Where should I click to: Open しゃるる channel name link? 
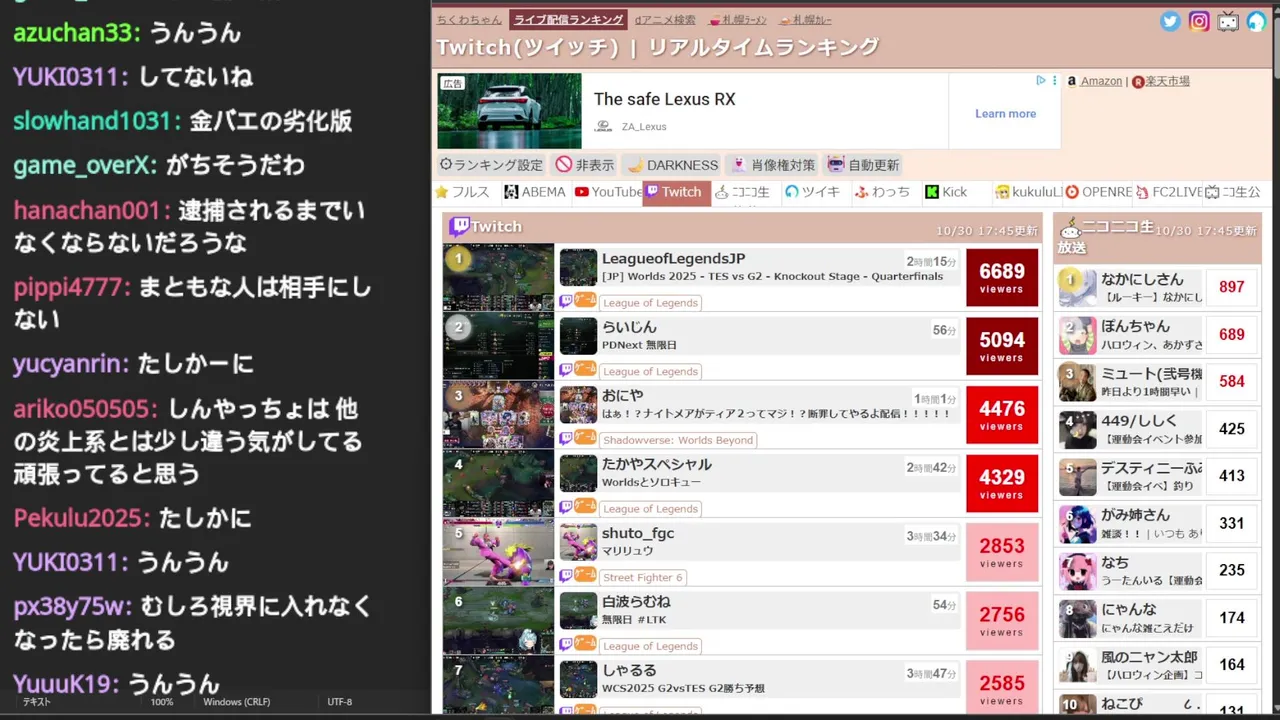pyautogui.click(x=629, y=671)
